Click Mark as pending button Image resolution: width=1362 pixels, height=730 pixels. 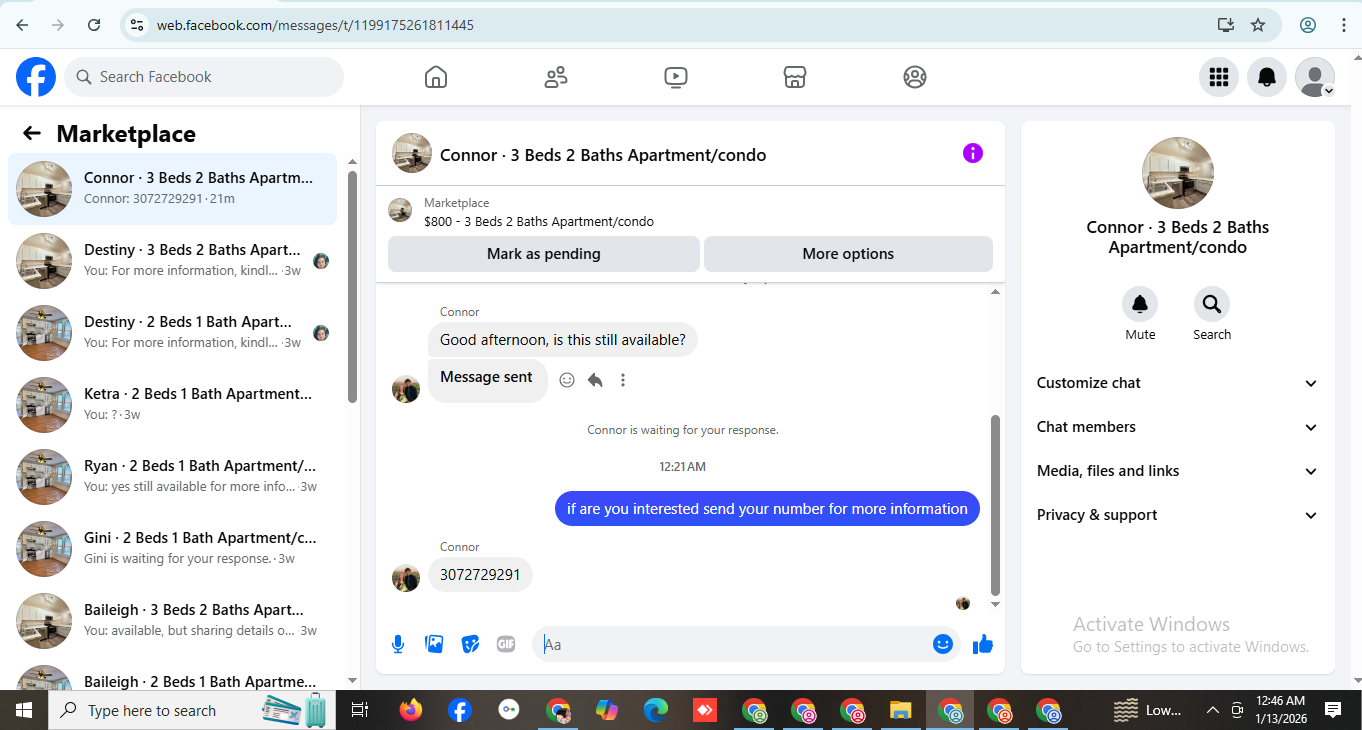pyautogui.click(x=544, y=254)
